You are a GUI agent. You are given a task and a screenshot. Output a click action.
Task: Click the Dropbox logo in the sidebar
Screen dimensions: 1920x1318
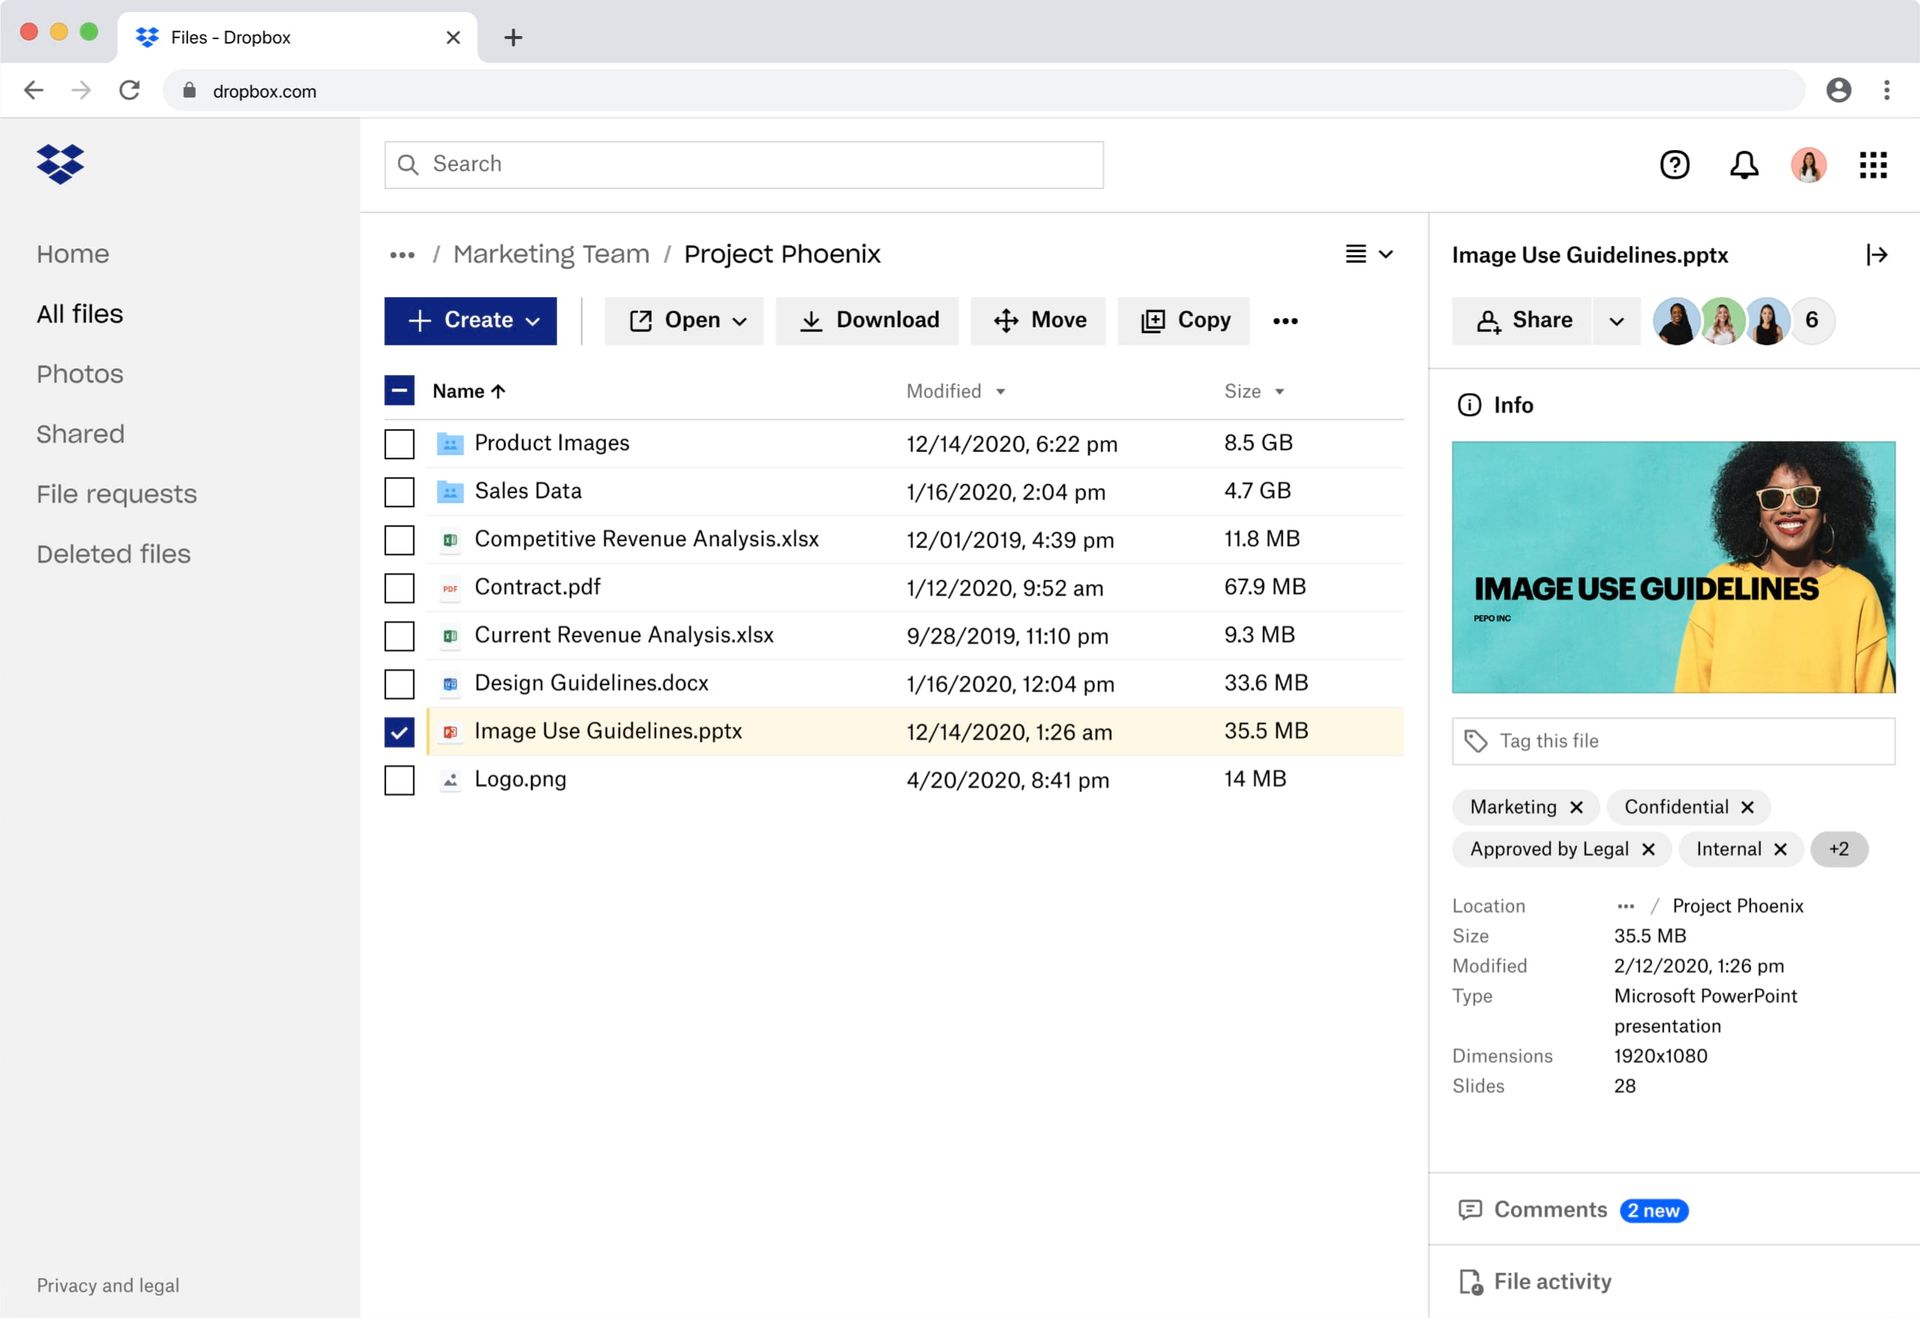(x=59, y=163)
